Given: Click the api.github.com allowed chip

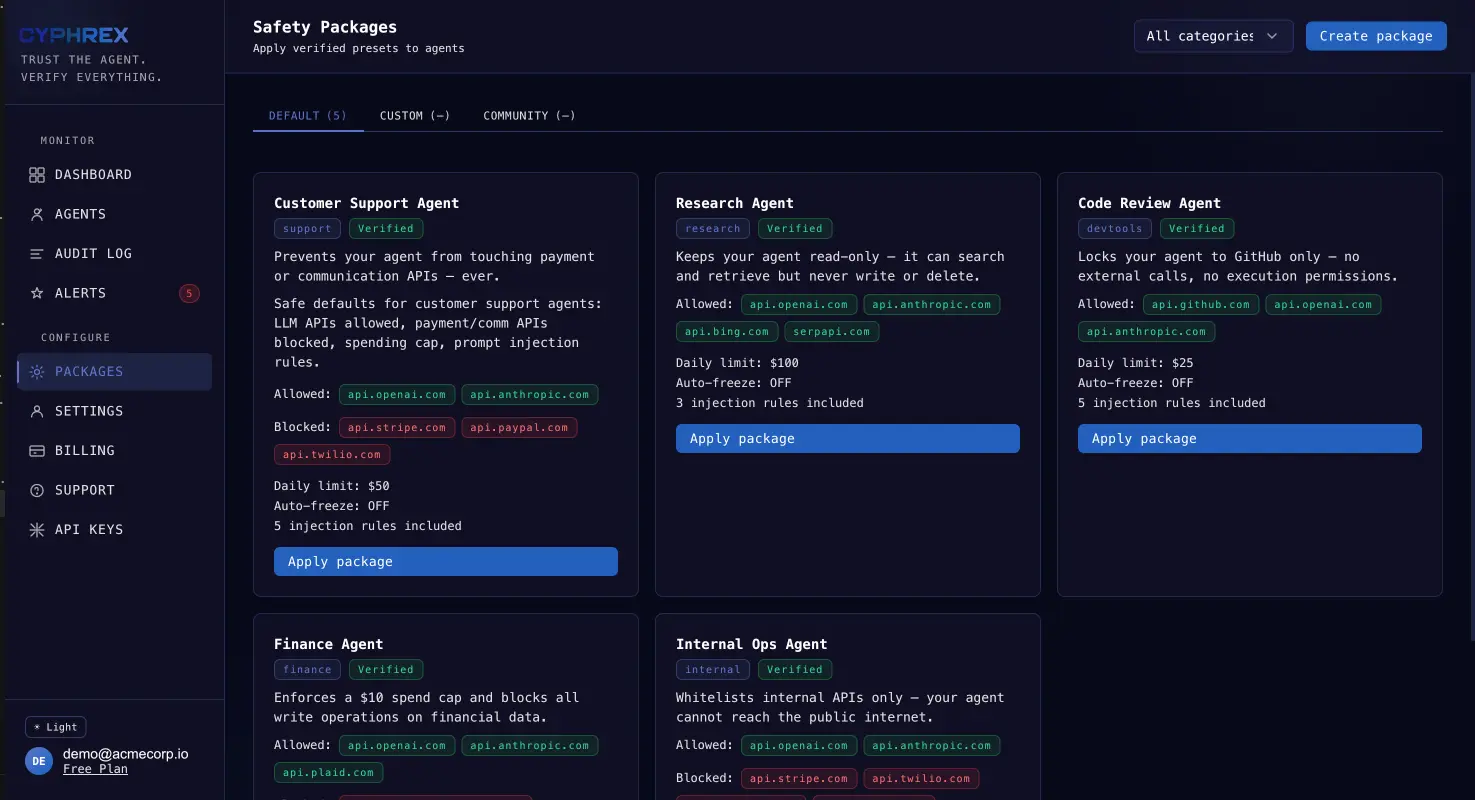Looking at the screenshot, I should pos(1201,305).
